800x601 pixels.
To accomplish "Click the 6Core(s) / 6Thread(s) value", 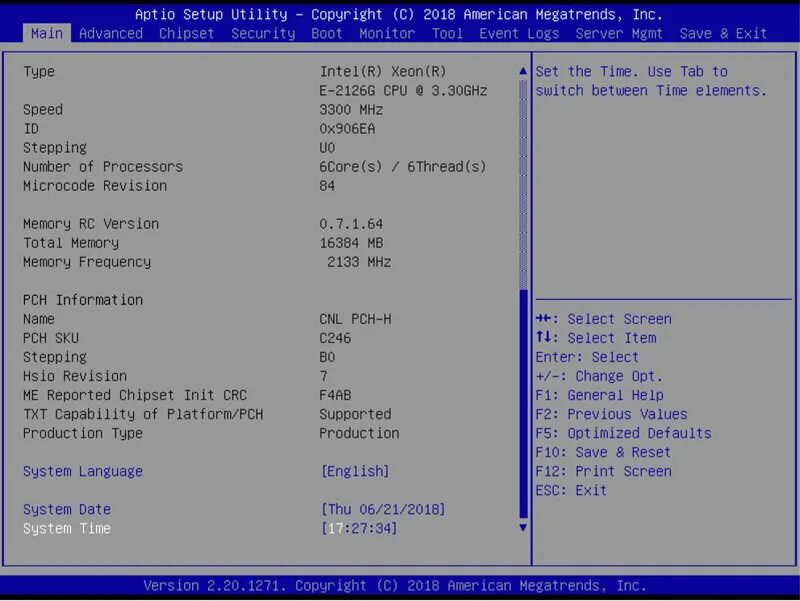I will [403, 167].
